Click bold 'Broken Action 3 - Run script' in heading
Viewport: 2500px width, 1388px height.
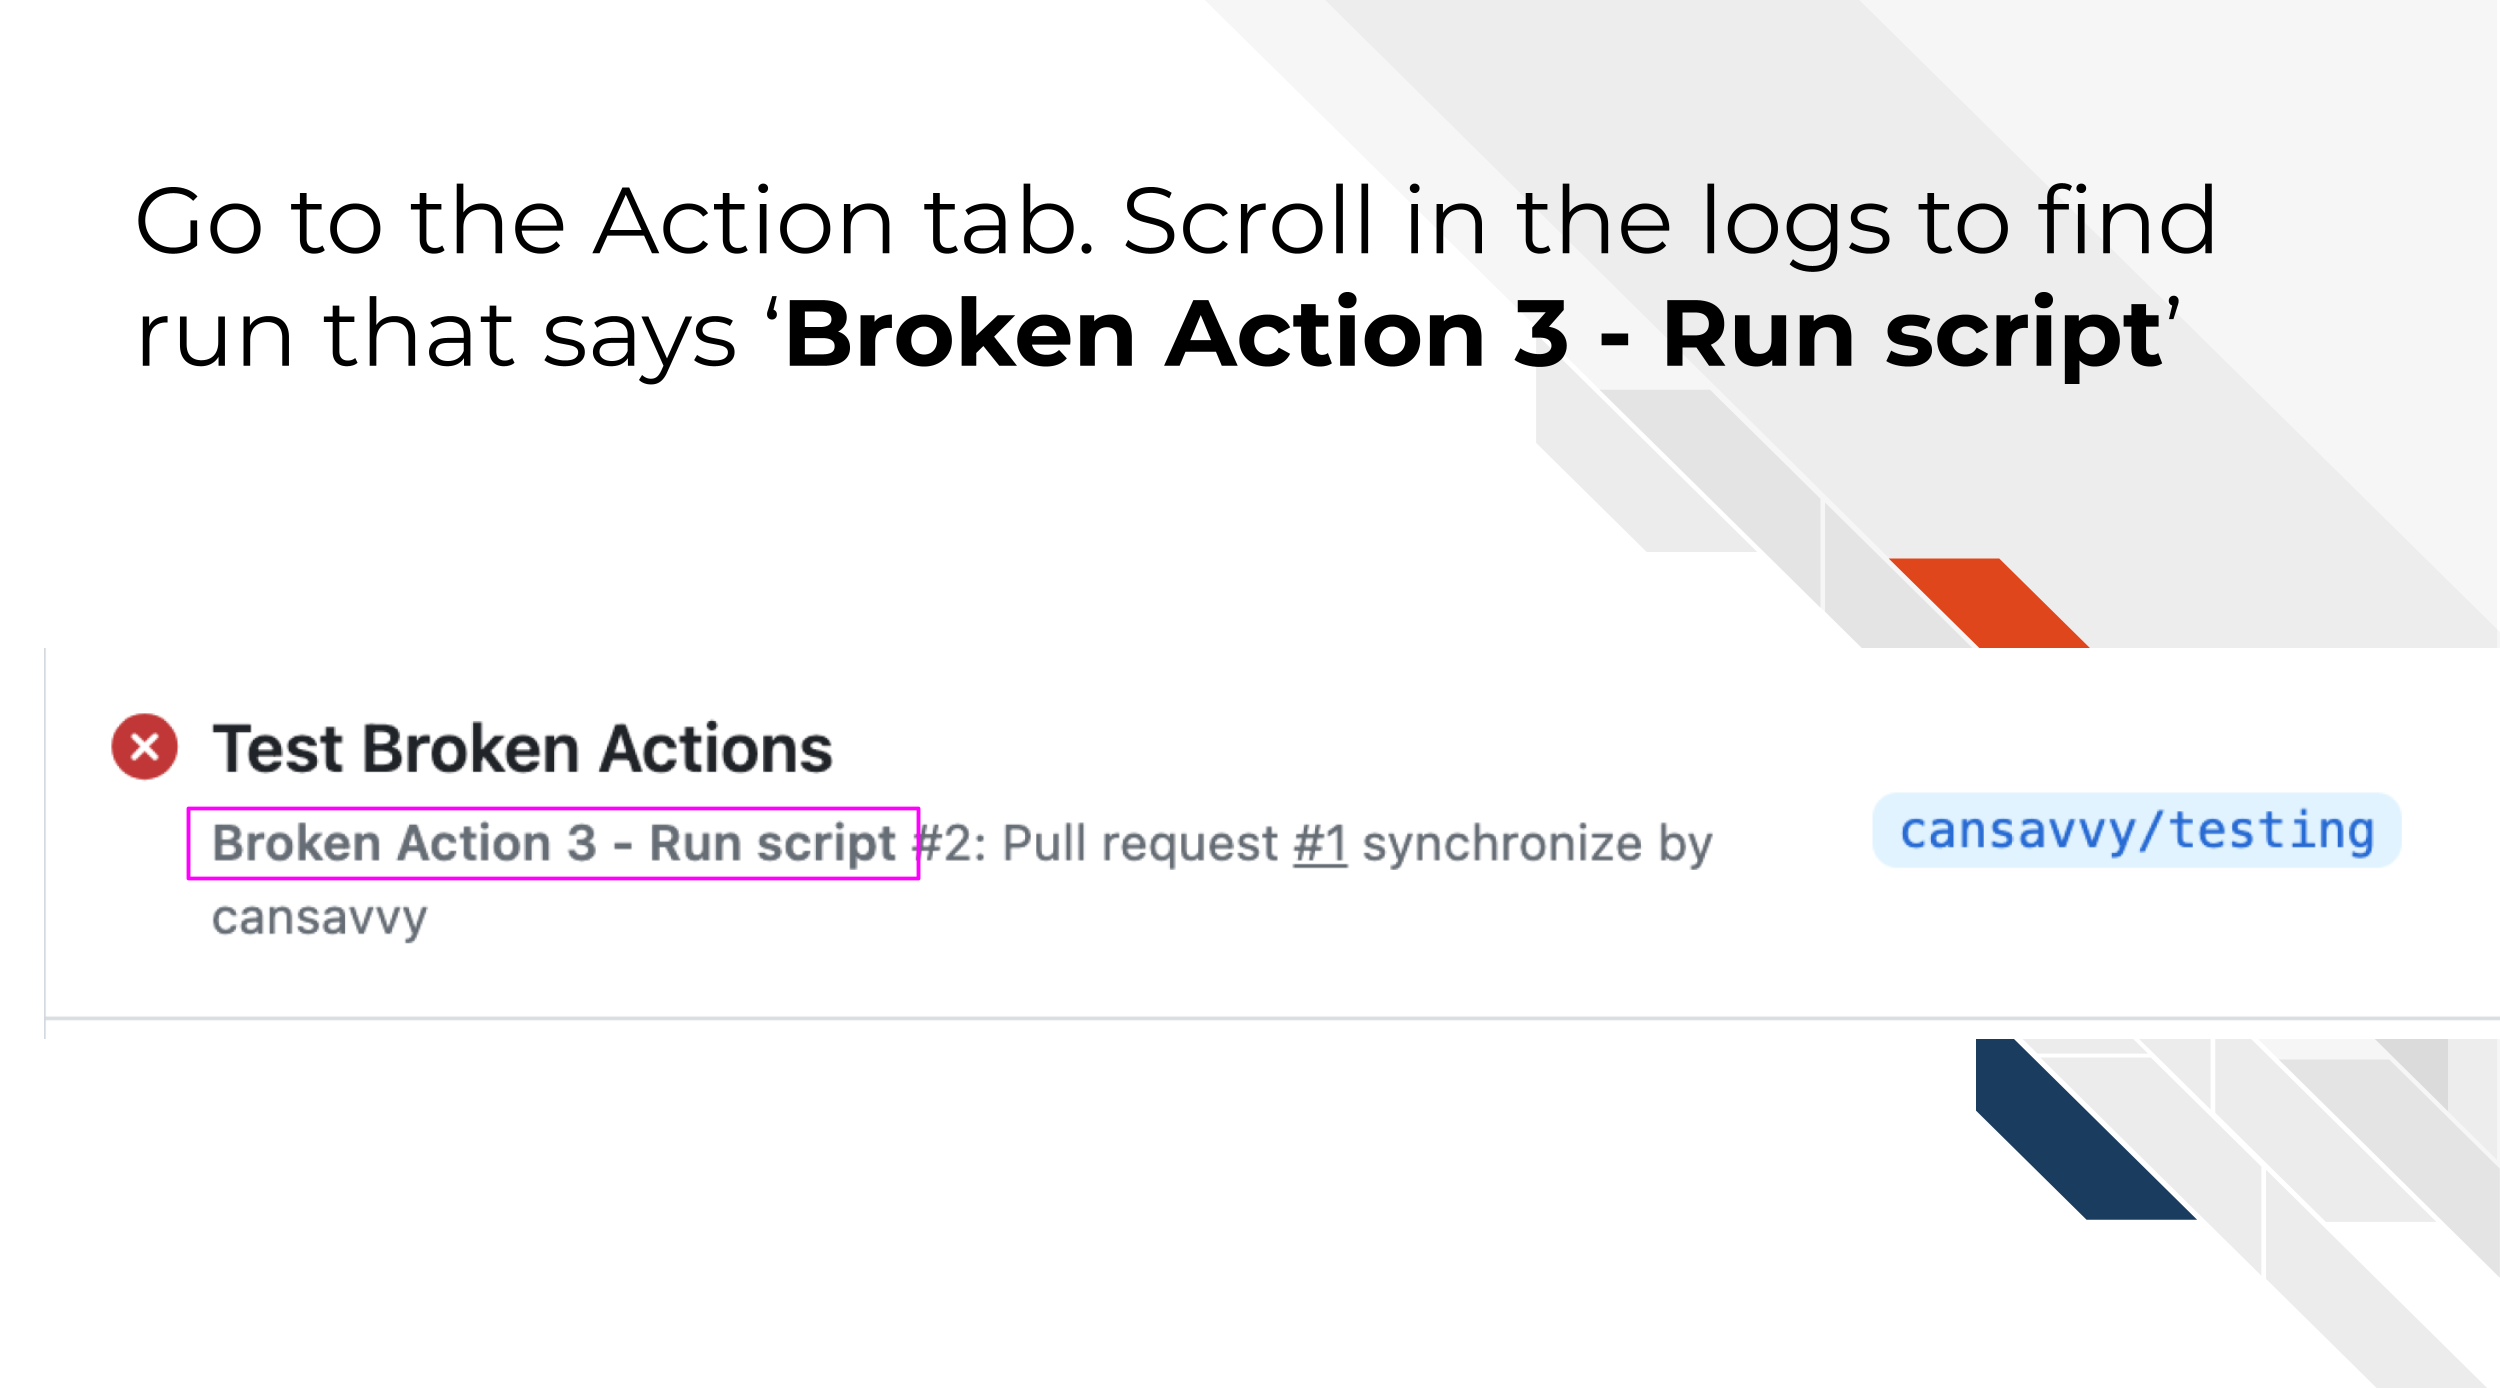[1475, 334]
